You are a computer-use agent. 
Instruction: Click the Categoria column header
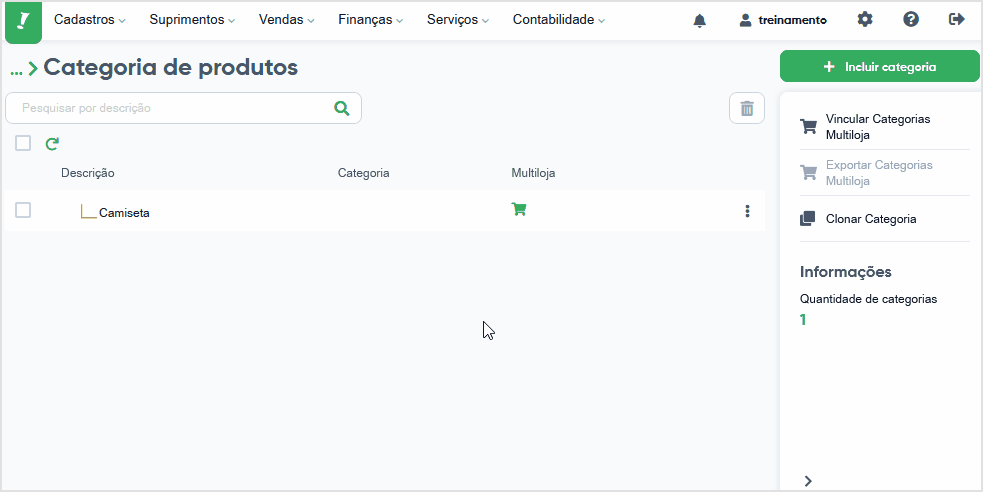click(x=364, y=173)
